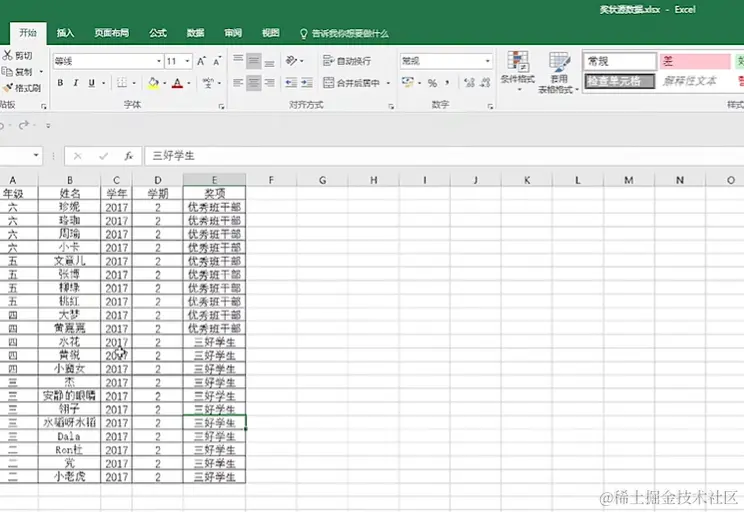Image resolution: width=744 pixels, height=512 pixels.
Task: Increase font size with the larger A icon
Action: coord(201,61)
